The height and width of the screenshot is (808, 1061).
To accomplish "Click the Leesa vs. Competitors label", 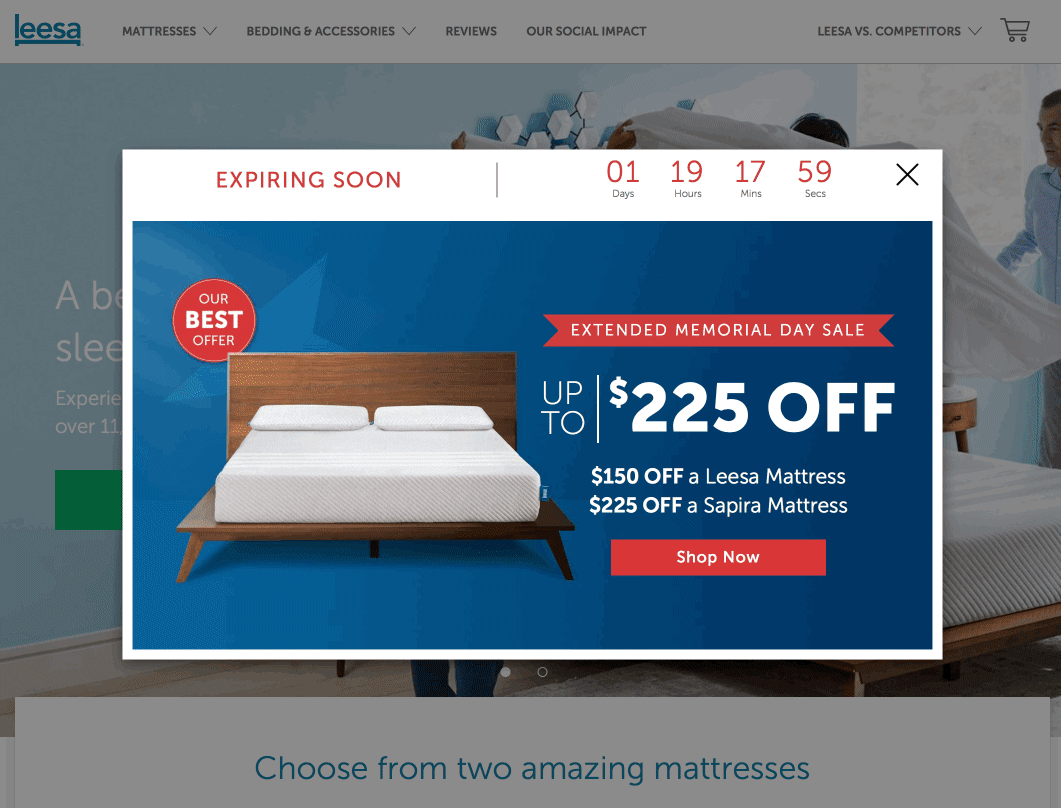I will (x=889, y=31).
